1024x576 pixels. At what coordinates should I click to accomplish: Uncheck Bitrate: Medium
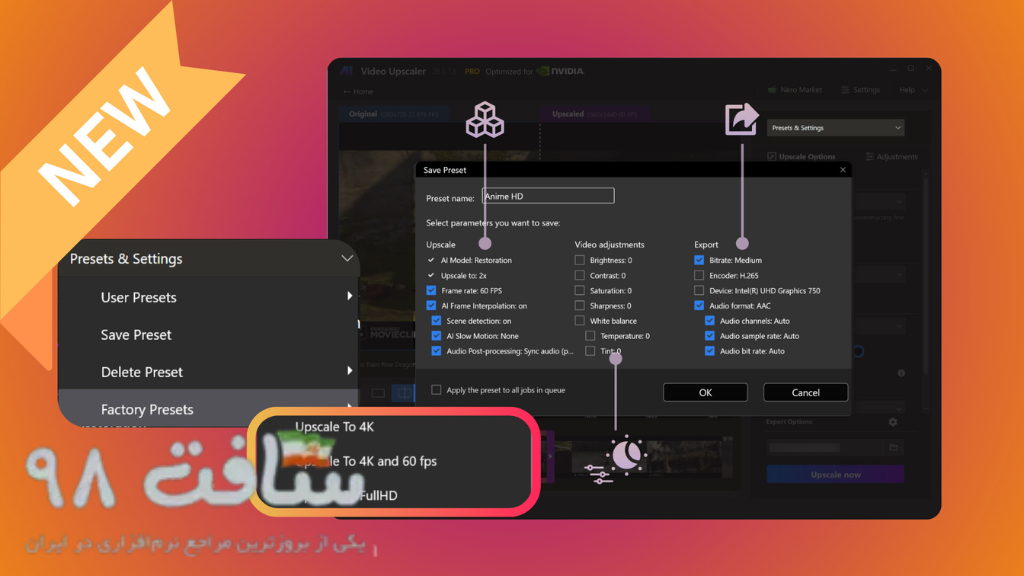(x=699, y=260)
